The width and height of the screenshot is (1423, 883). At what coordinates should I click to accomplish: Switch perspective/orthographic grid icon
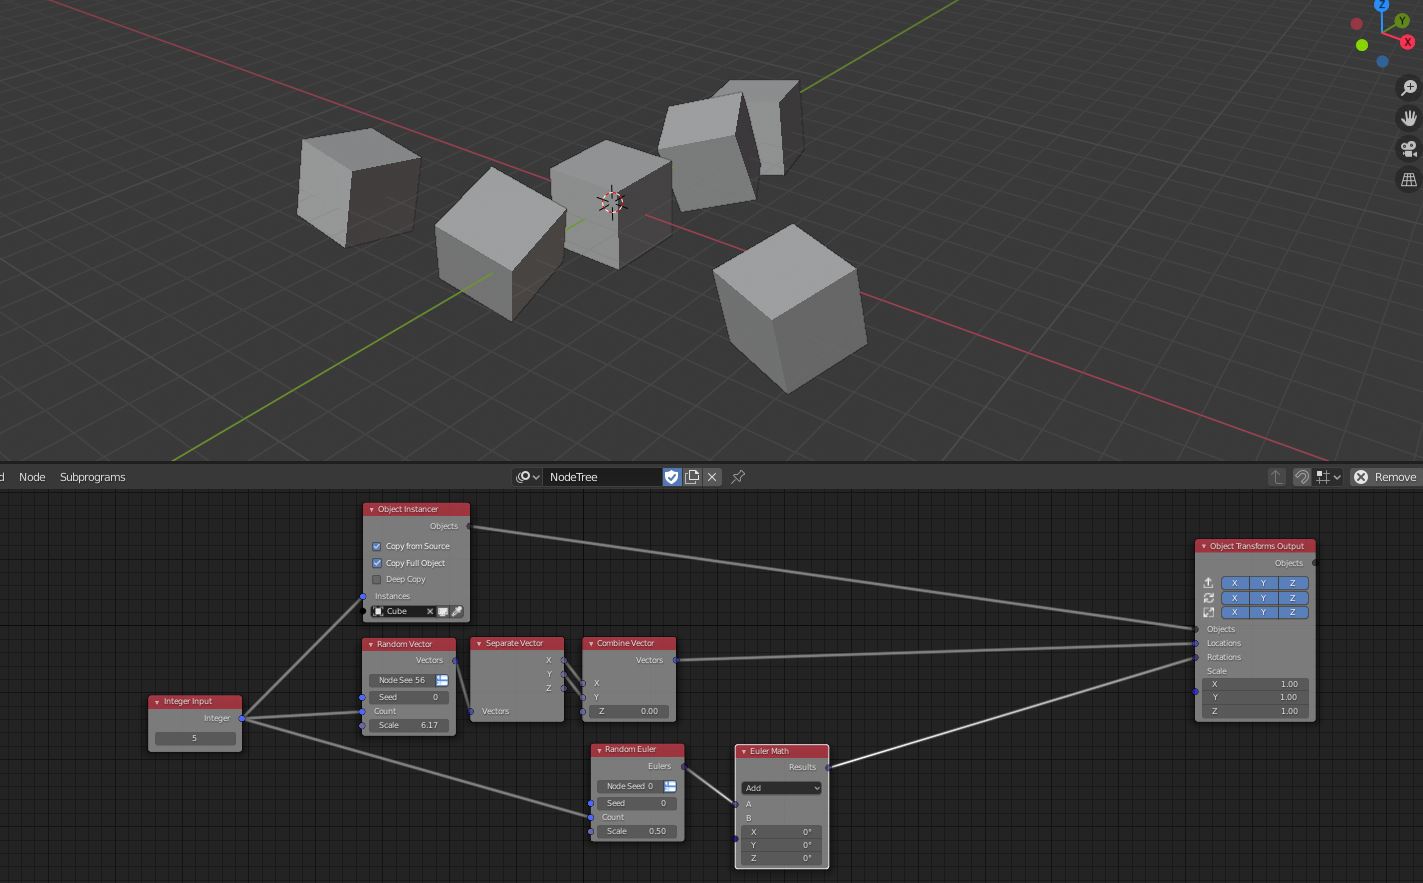pyautogui.click(x=1409, y=180)
